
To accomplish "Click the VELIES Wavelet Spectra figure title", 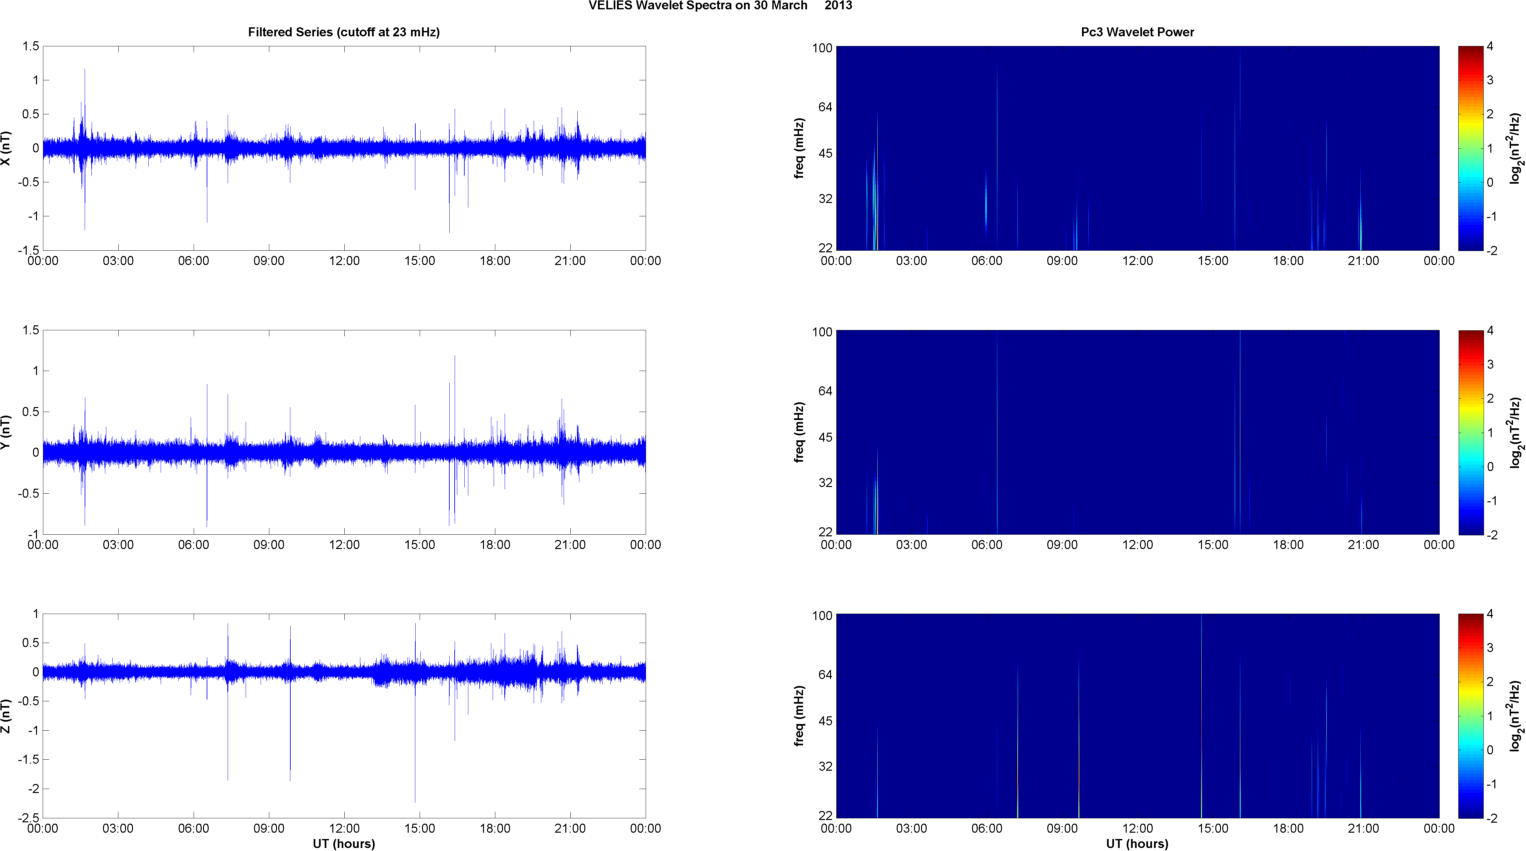I will [720, 6].
